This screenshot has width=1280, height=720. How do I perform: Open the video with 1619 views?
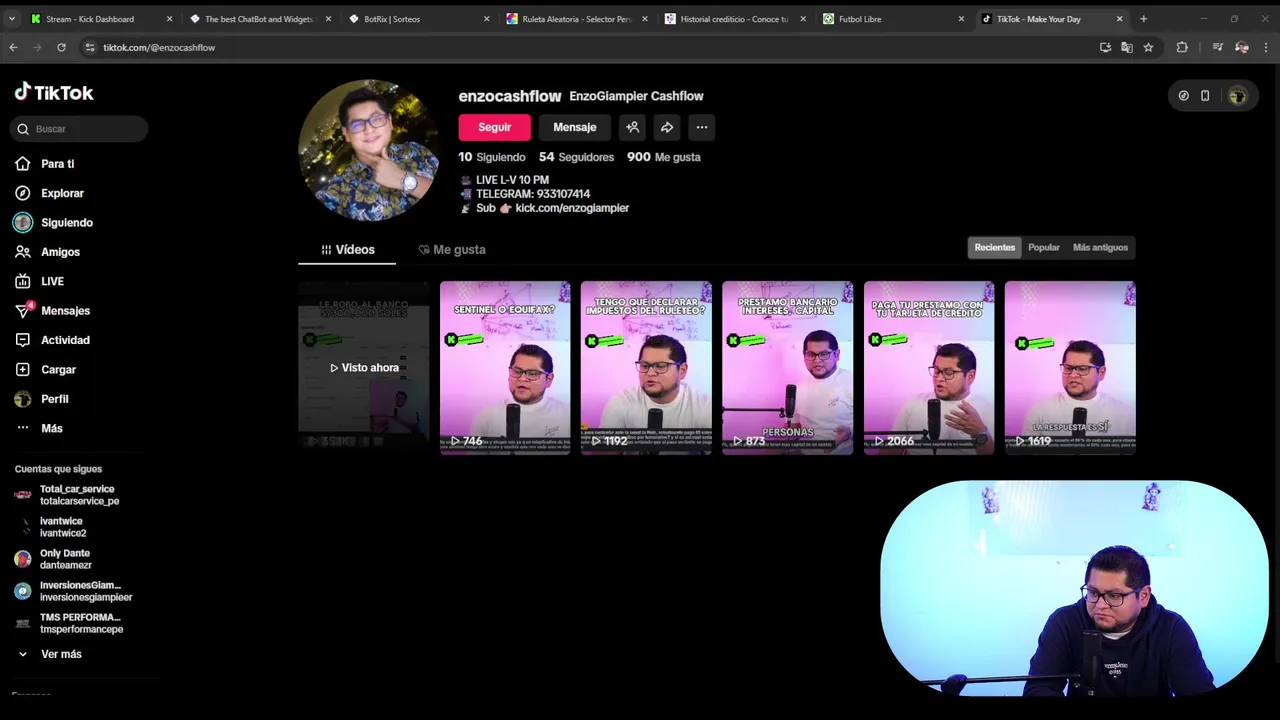click(1070, 368)
